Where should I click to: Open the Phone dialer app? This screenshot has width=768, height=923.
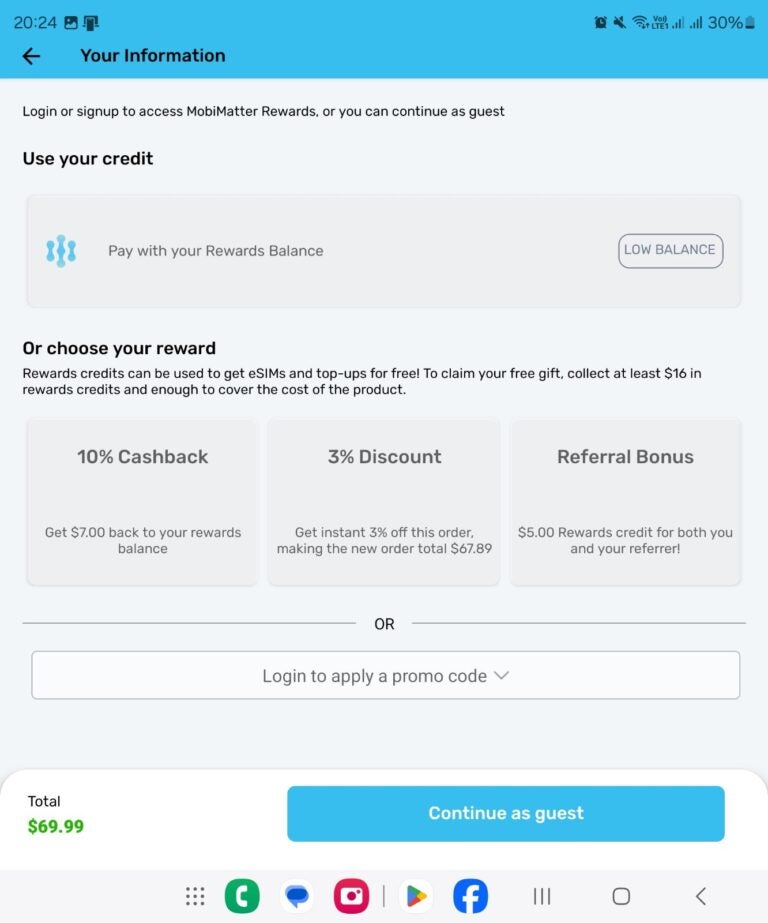pos(242,896)
